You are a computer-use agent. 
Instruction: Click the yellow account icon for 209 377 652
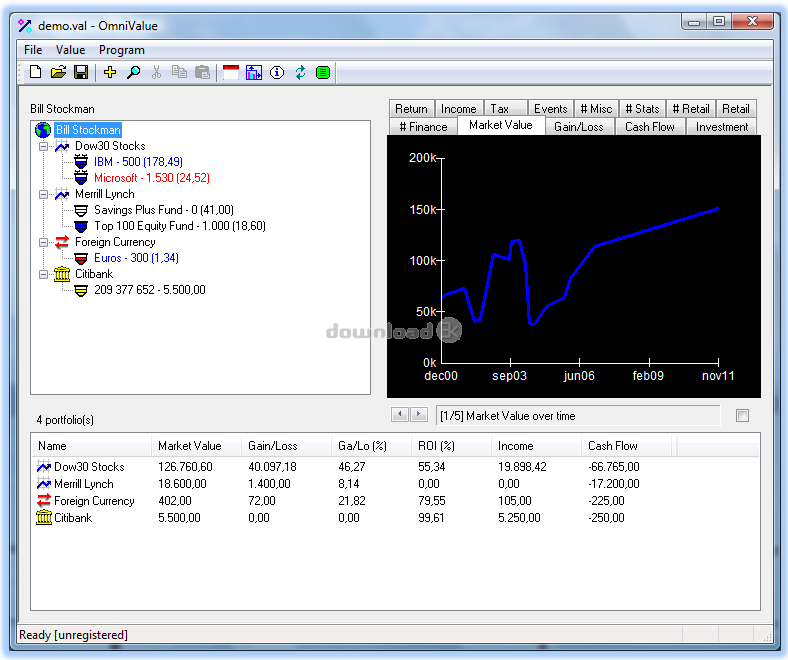click(x=81, y=290)
